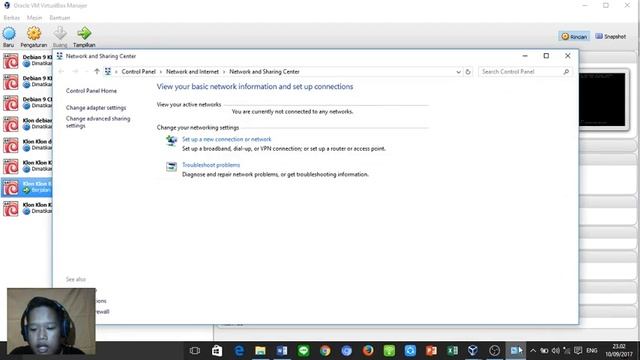Open Word from the taskbar
The height and width of the screenshot is (360, 640).
pos(282,351)
